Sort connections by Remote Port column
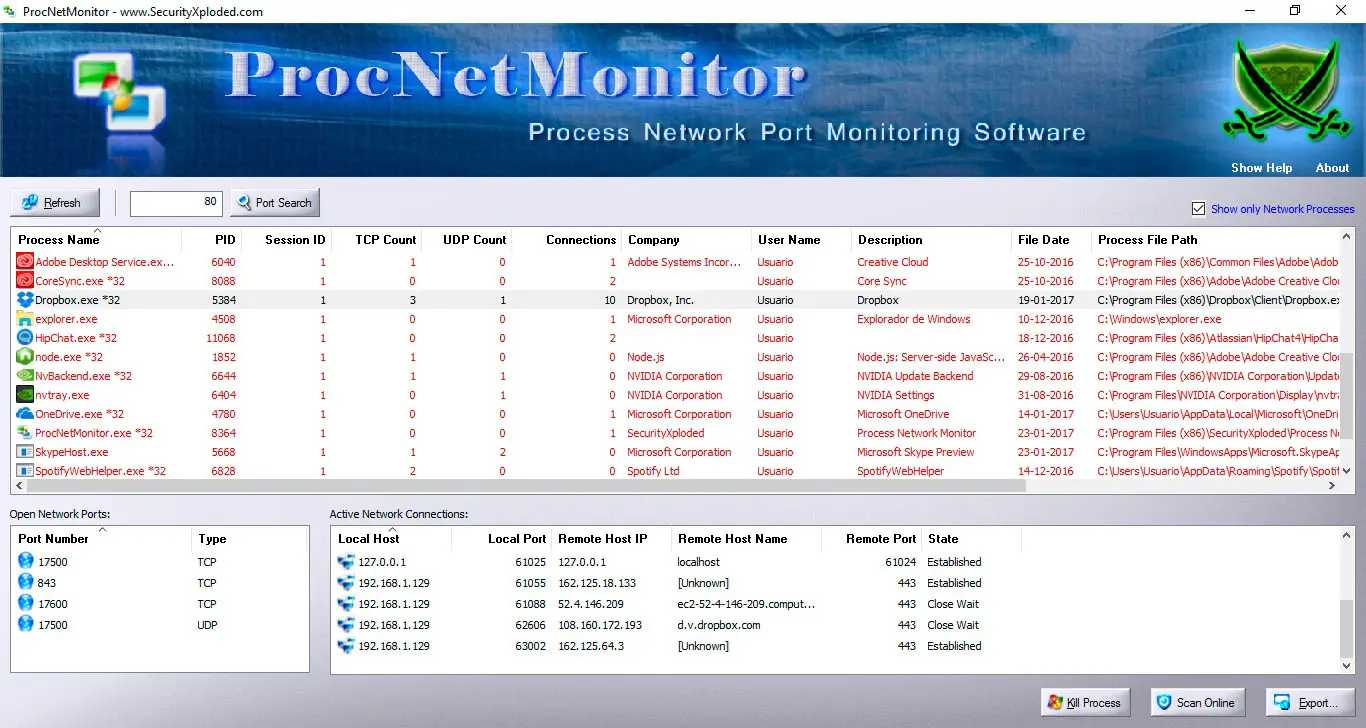The width and height of the screenshot is (1366, 728). [x=872, y=539]
